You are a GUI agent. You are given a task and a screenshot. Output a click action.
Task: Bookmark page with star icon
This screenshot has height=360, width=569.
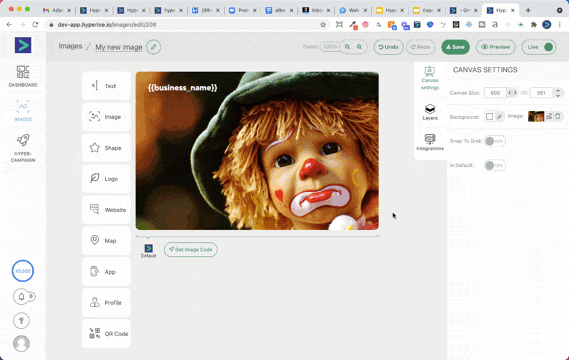(x=323, y=24)
